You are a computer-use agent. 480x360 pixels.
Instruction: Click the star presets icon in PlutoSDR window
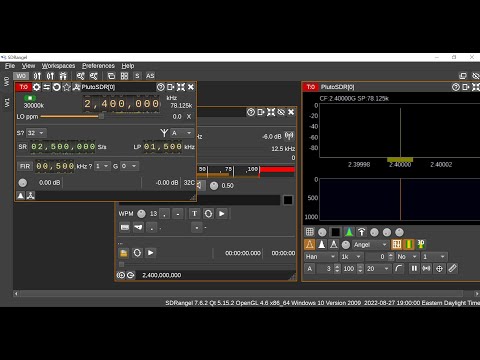pos(66,87)
